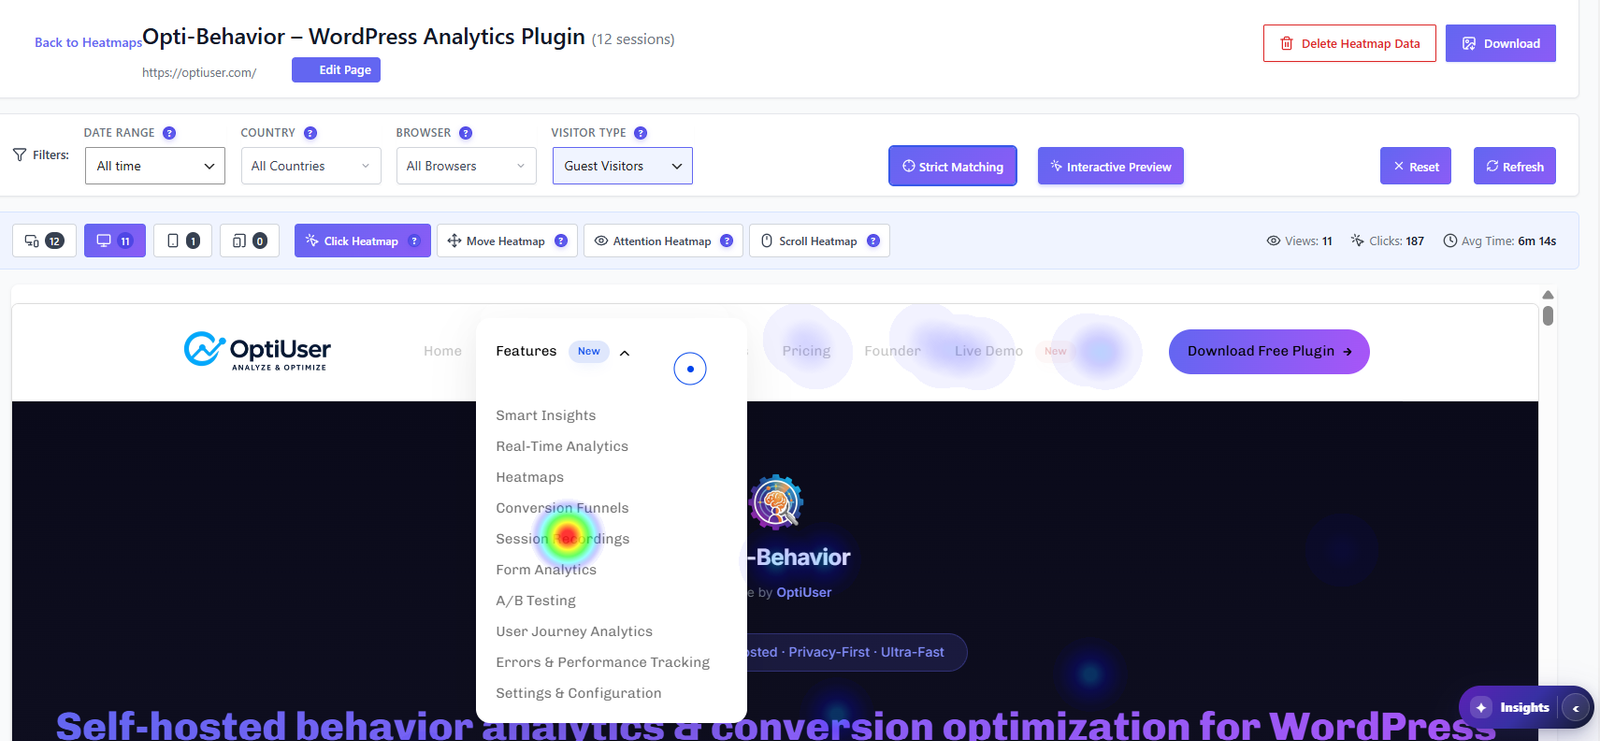
Task: Click the Opti-Behavior brain gear icon
Action: click(x=775, y=501)
